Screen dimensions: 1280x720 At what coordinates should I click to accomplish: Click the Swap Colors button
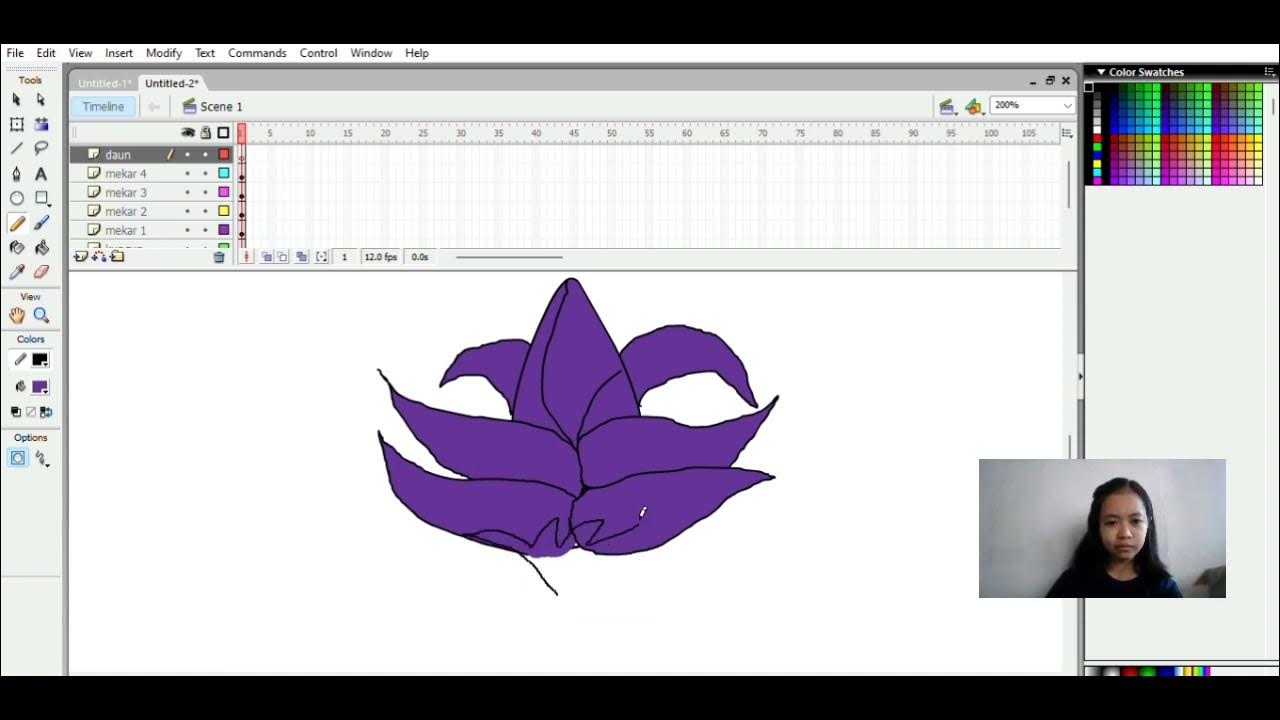(46, 412)
